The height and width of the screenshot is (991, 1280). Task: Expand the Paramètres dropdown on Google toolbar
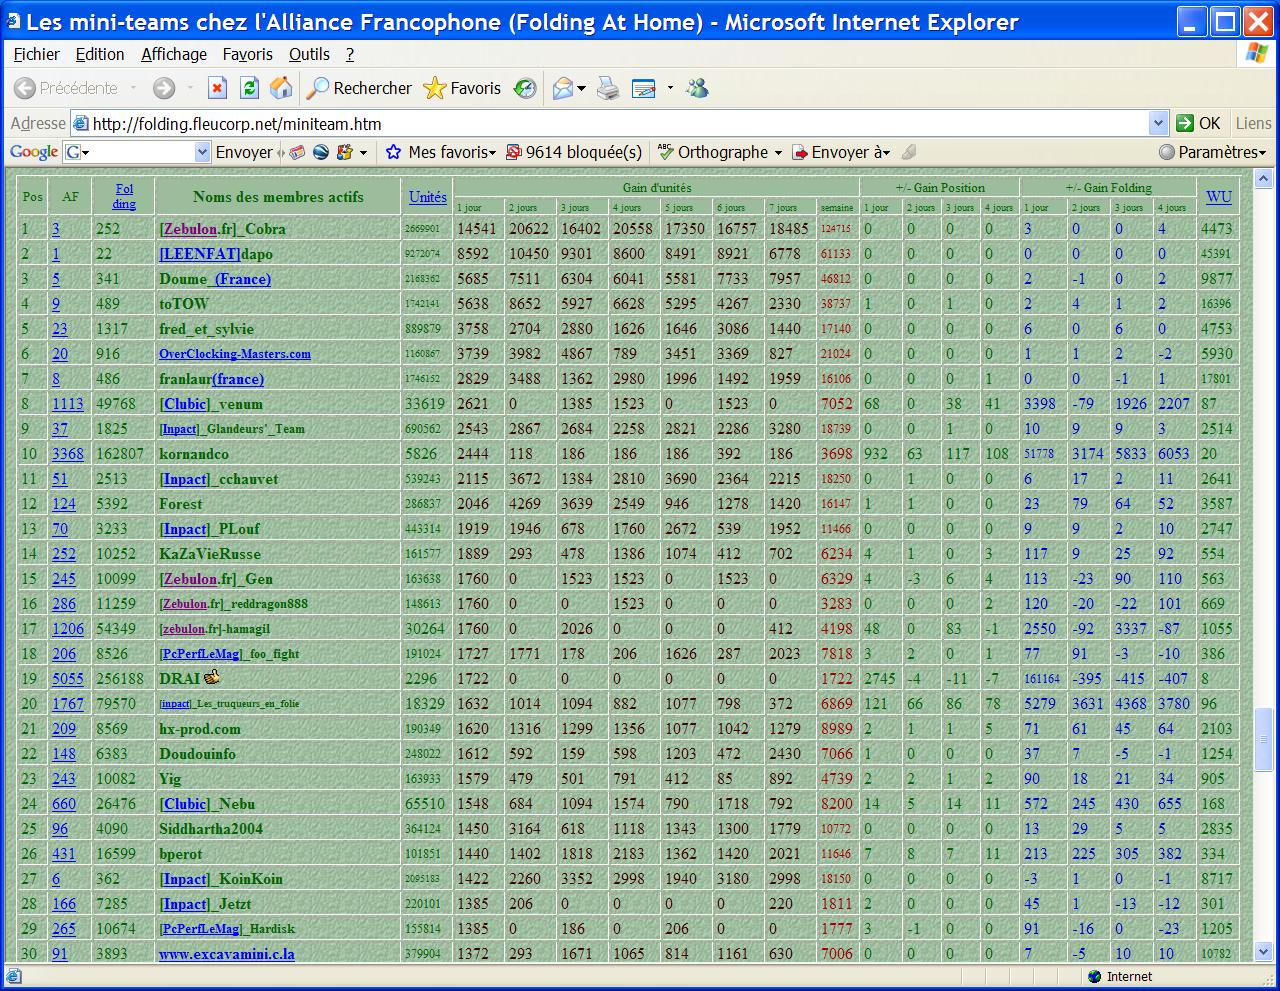1213,152
